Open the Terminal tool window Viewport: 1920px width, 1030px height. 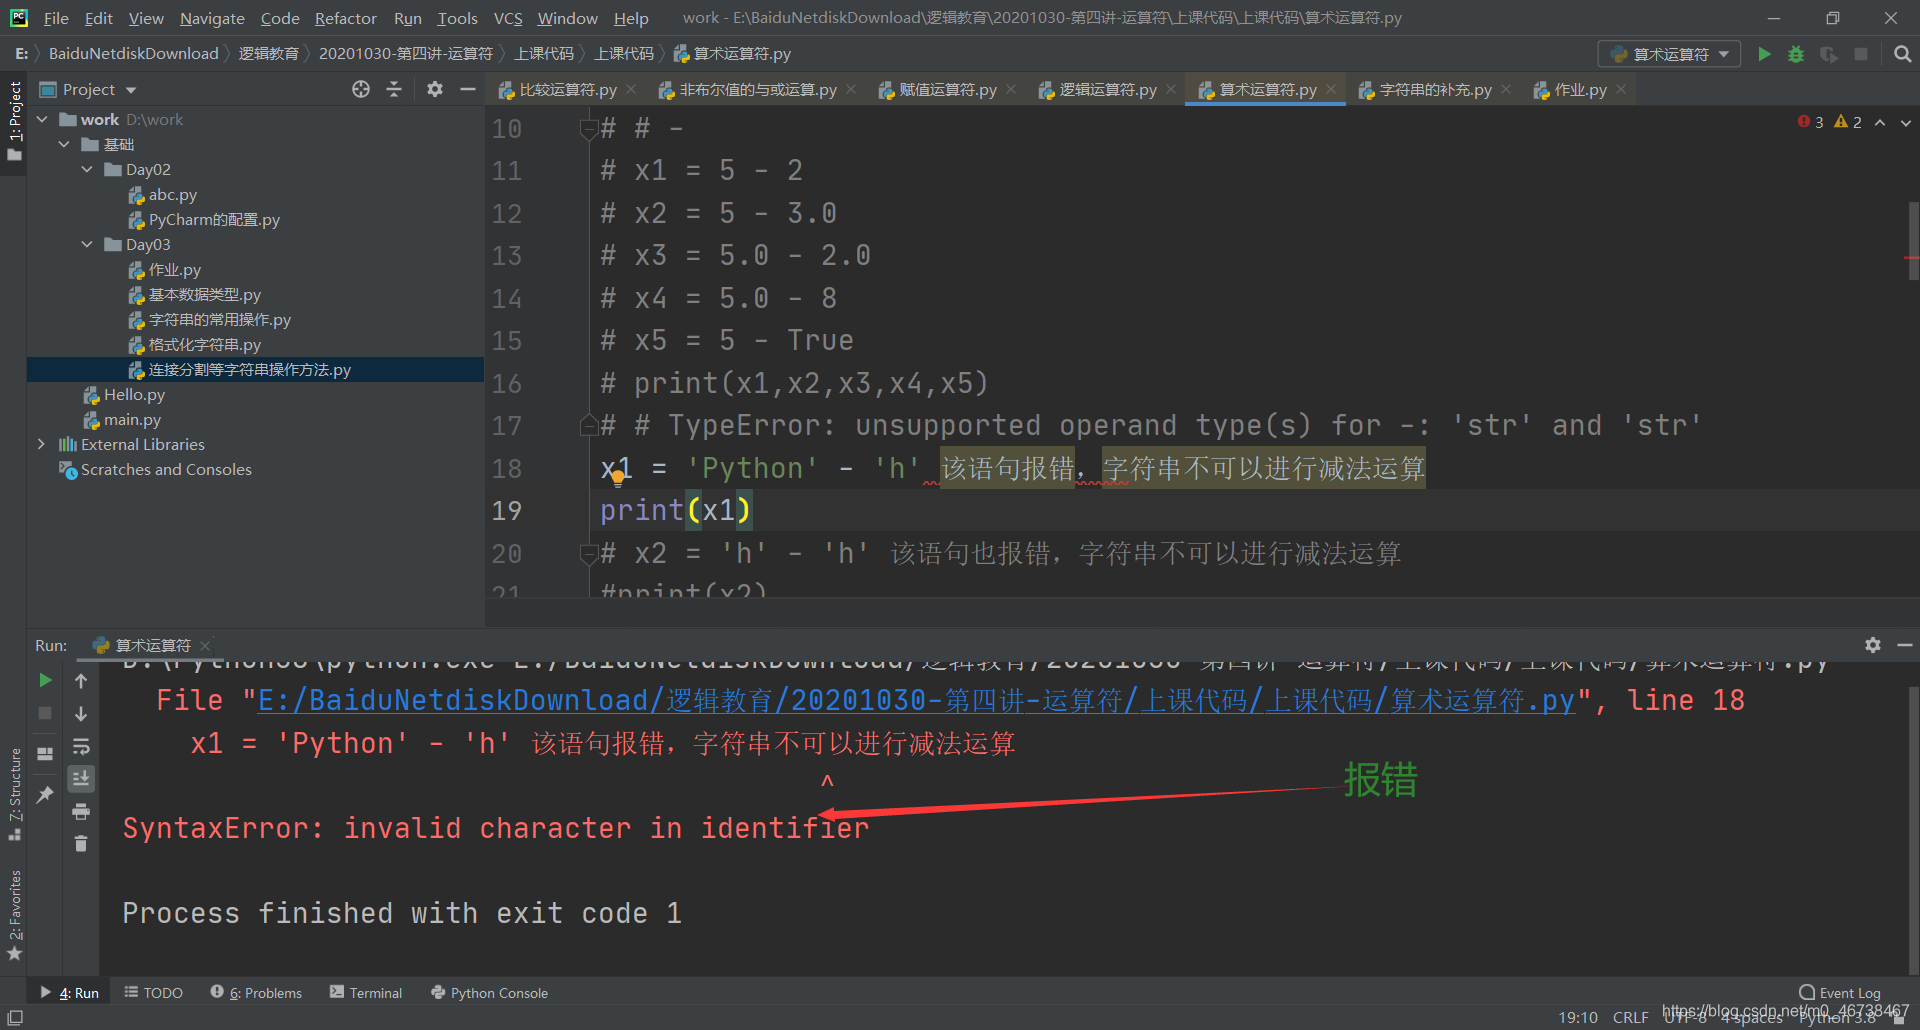(366, 992)
